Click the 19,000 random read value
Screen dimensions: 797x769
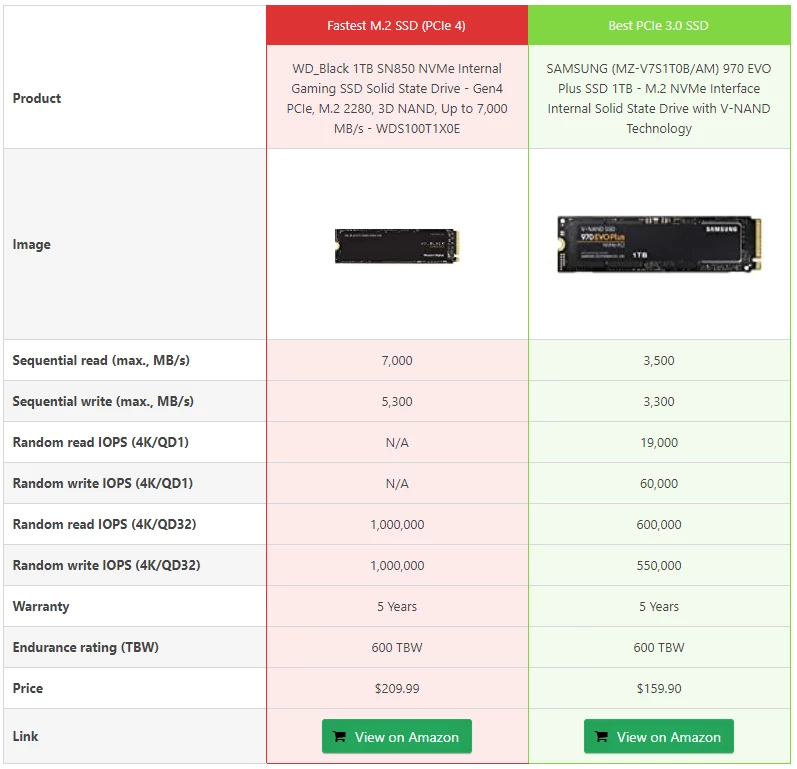click(x=659, y=443)
